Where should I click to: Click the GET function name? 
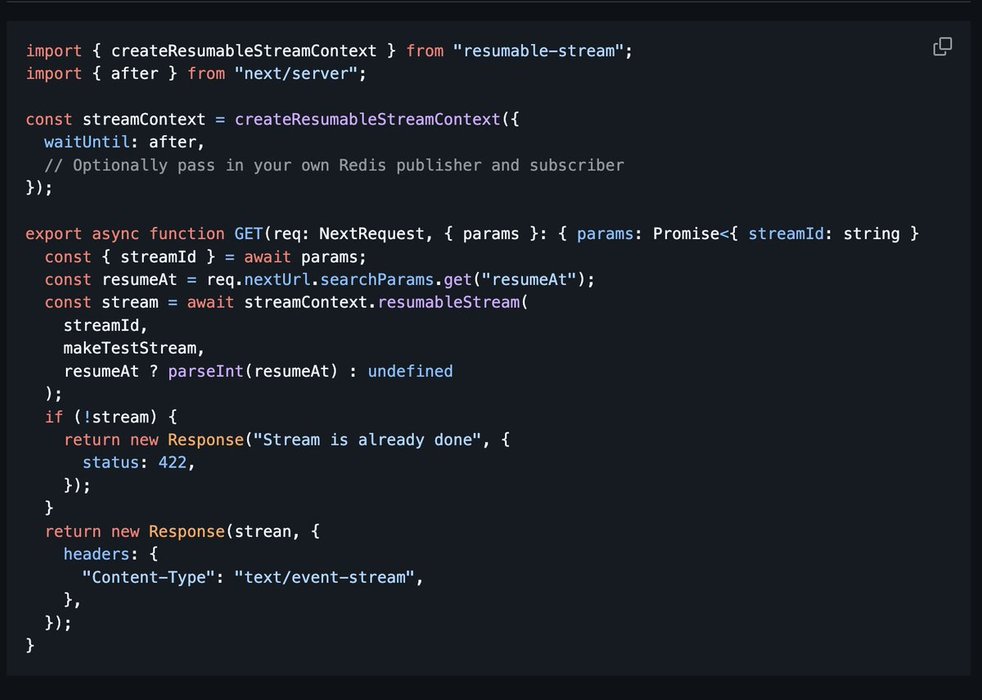(x=248, y=234)
